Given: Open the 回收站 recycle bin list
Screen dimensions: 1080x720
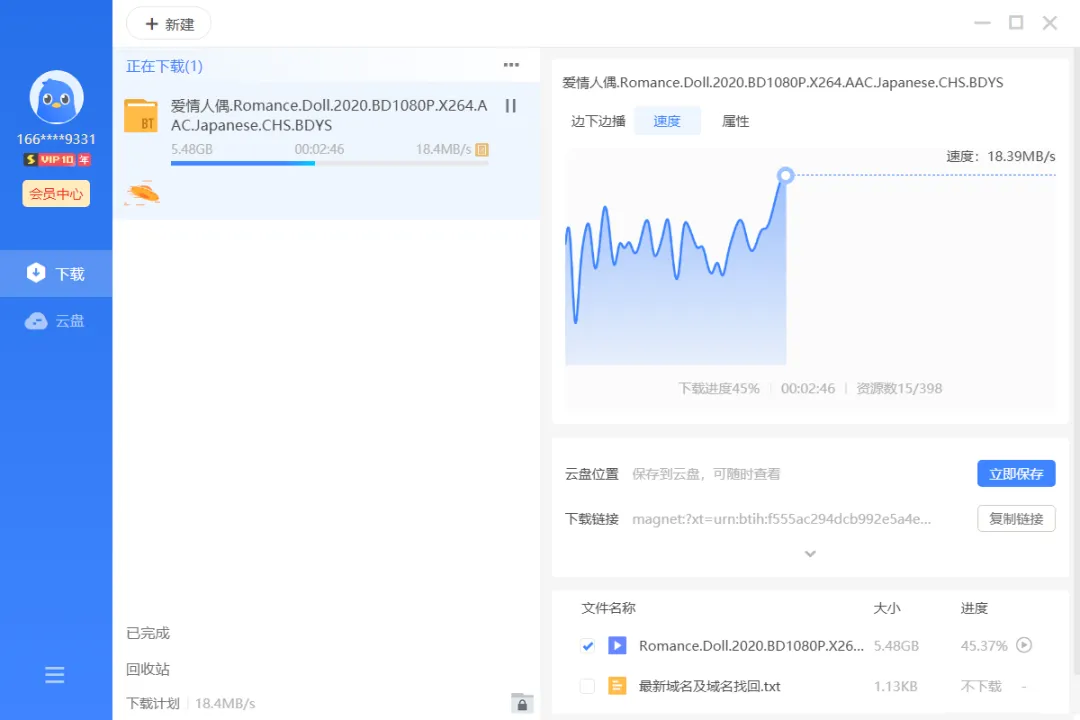Looking at the screenshot, I should tap(148, 669).
